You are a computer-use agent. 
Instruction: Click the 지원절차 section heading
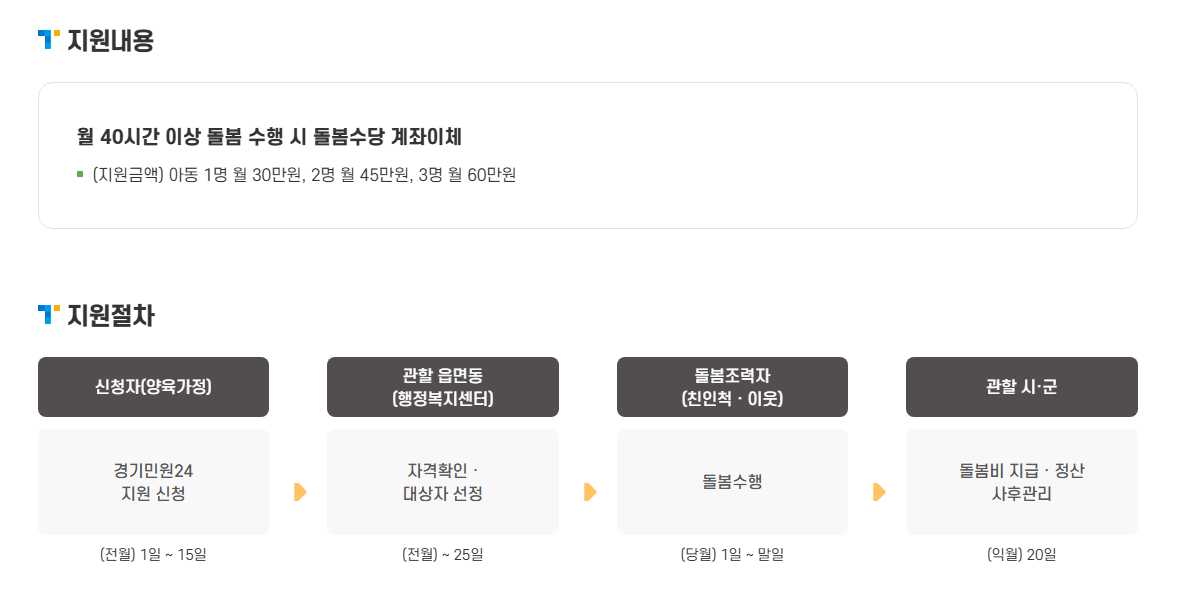click(110, 315)
